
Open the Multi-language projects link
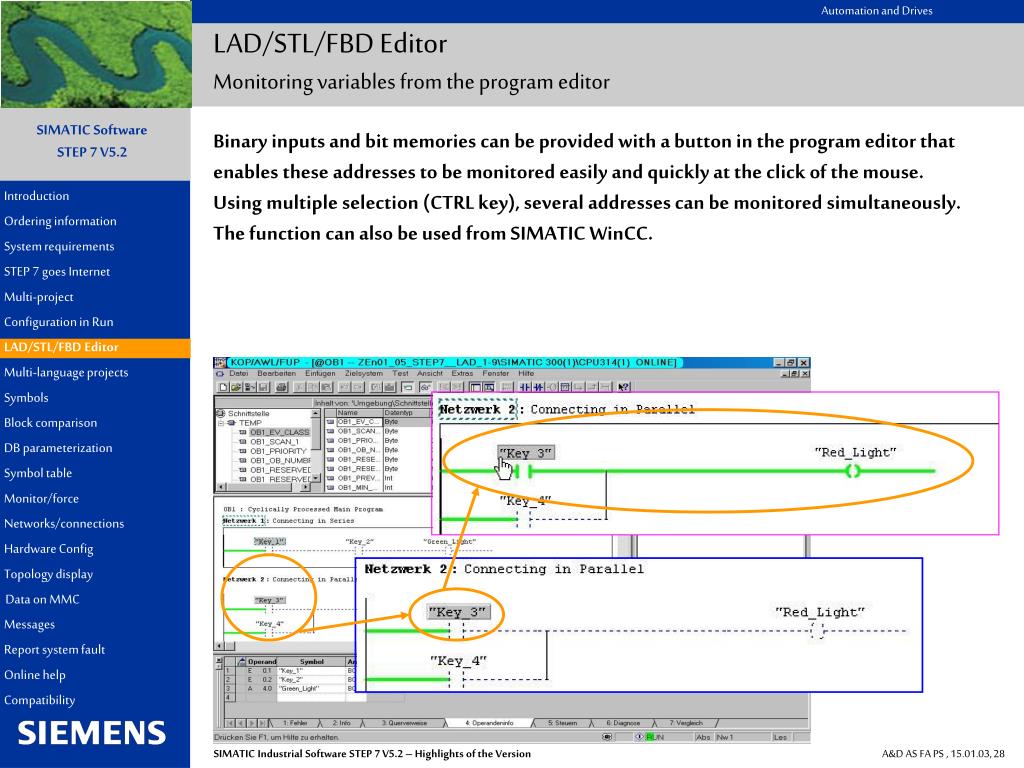[66, 373]
